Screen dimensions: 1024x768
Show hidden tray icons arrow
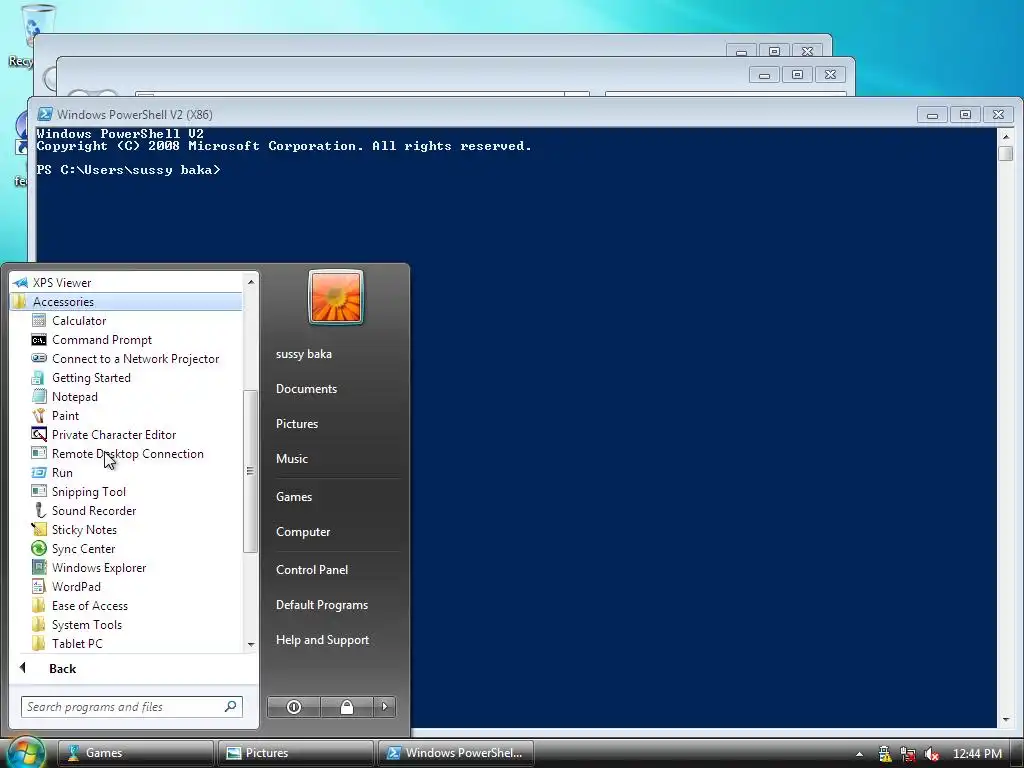pos(859,754)
